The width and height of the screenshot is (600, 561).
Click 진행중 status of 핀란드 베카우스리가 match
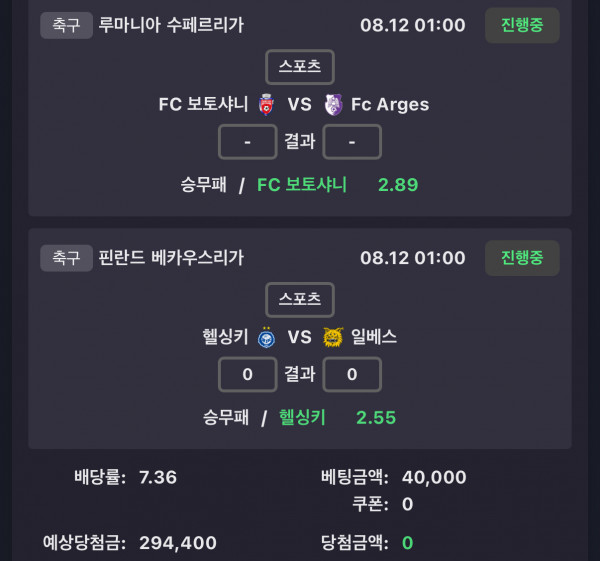coord(522,258)
